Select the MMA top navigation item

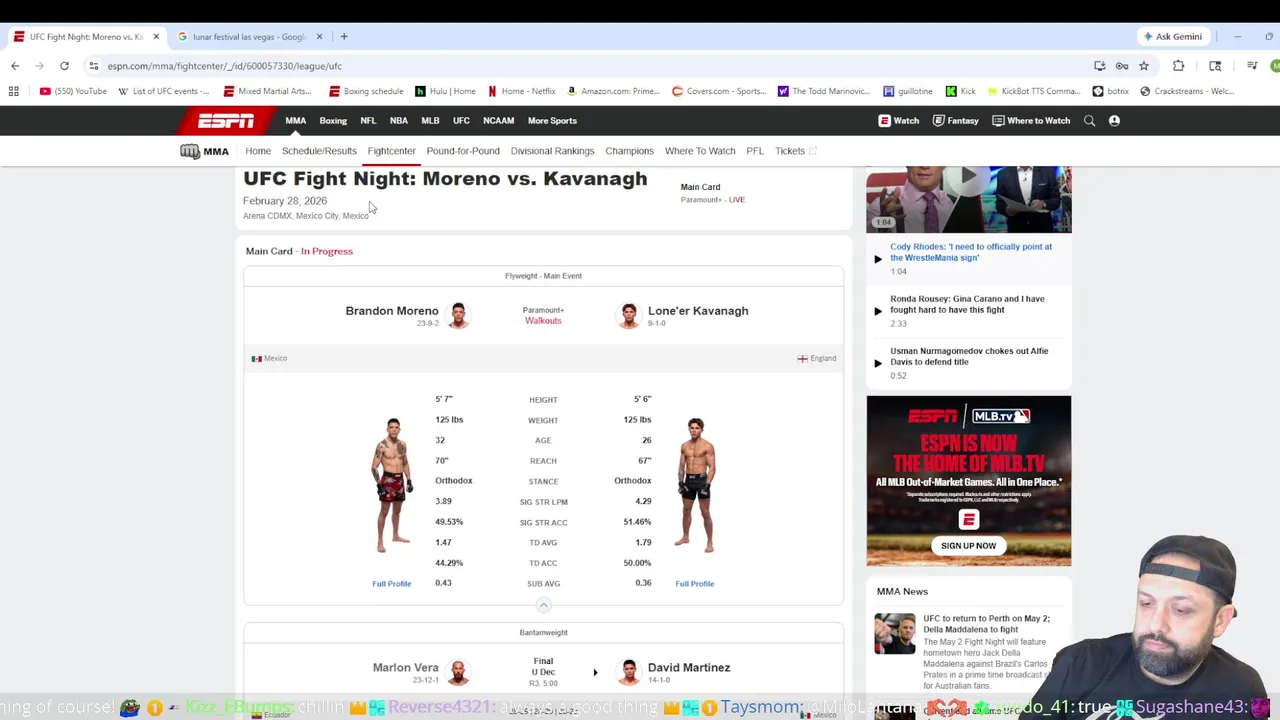coord(296,121)
